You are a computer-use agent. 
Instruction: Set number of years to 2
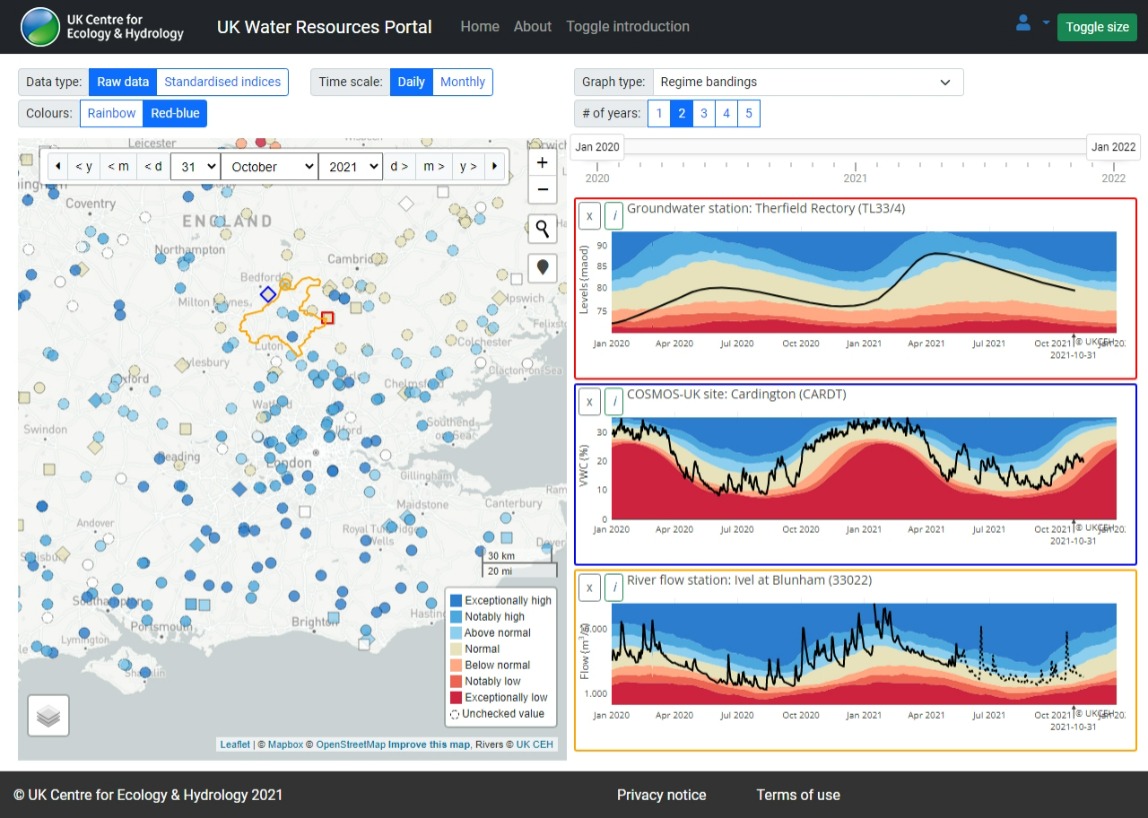[x=681, y=114]
